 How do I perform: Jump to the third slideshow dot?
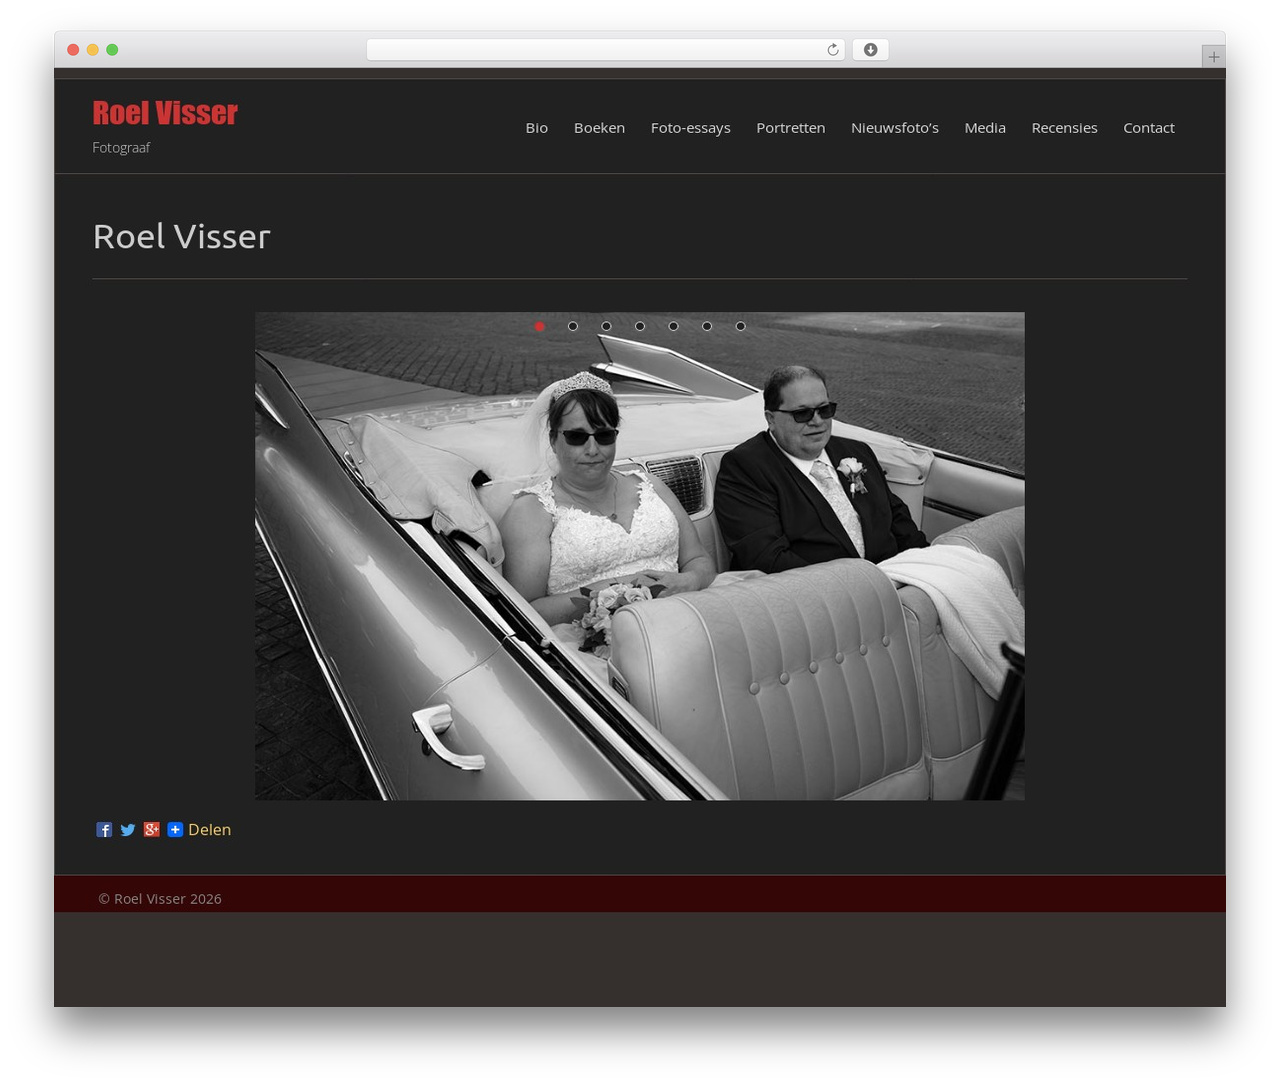point(606,326)
